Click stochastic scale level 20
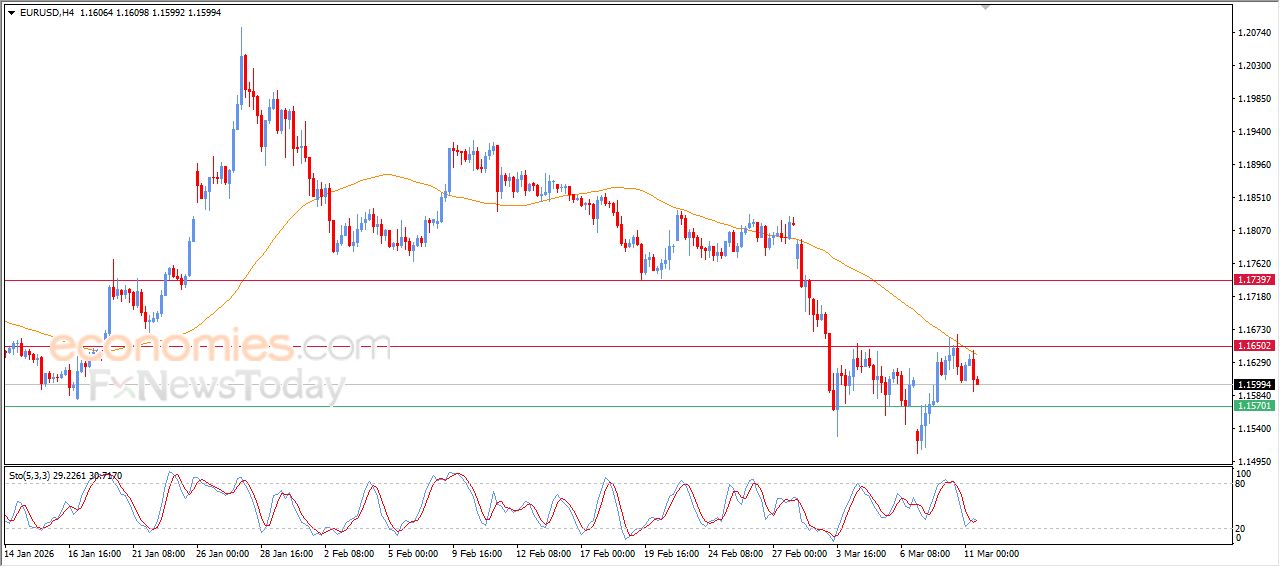This screenshot has height=567, width=1280. click(x=1242, y=527)
